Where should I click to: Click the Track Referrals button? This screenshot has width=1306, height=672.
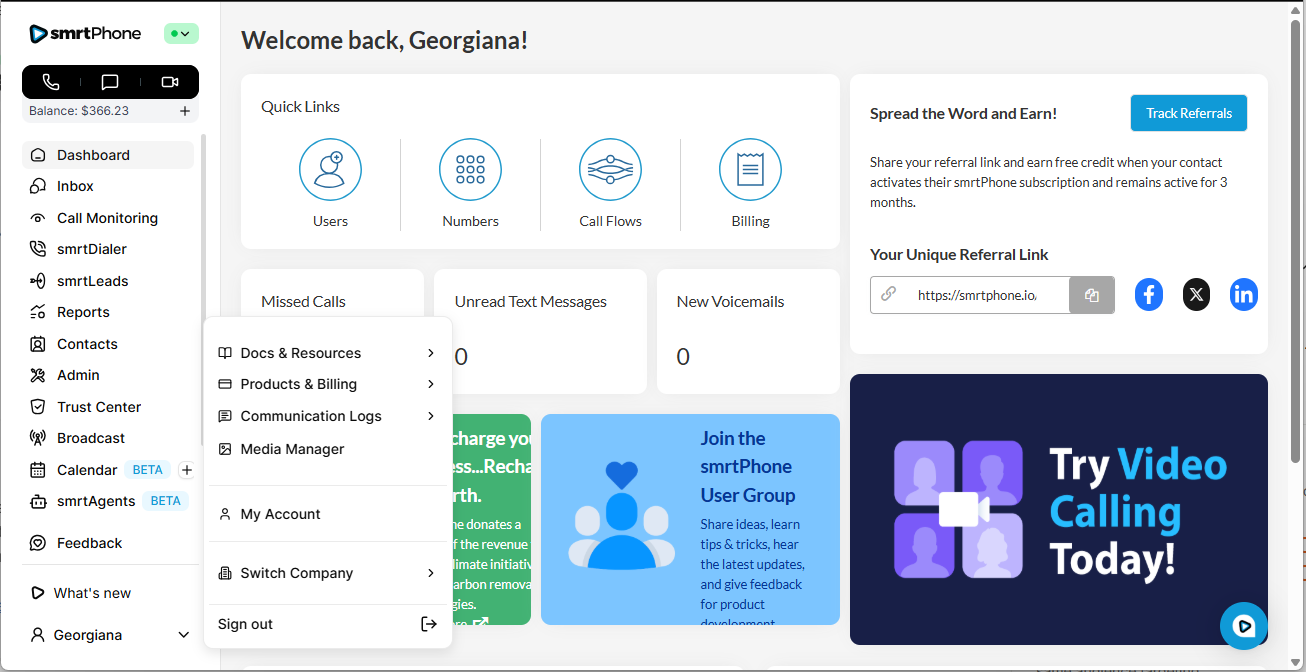click(x=1188, y=113)
